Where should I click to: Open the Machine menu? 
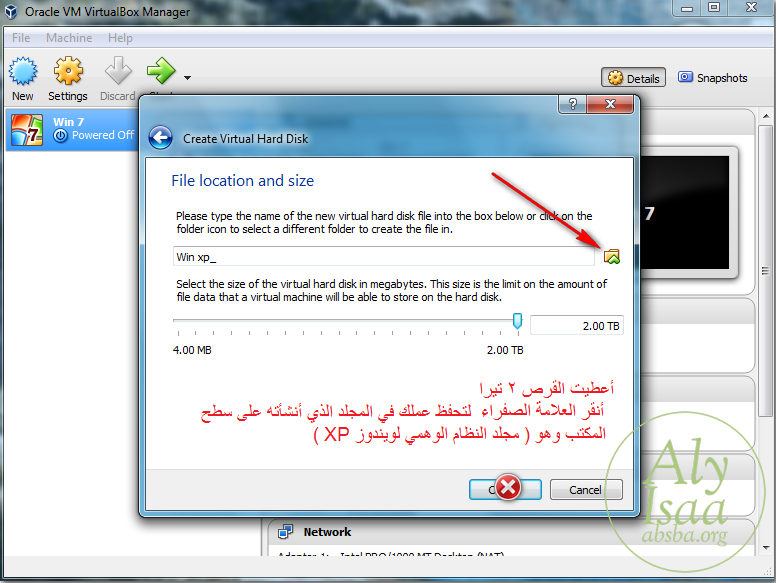[69, 38]
